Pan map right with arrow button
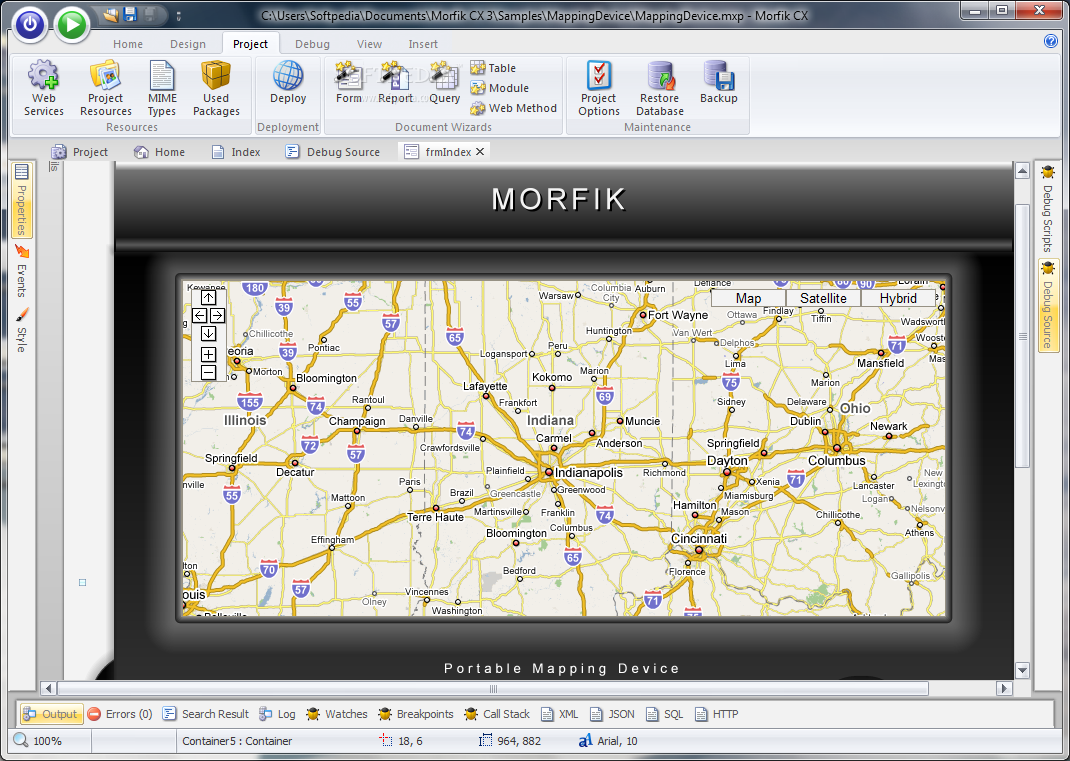The width and height of the screenshot is (1070, 761). [x=217, y=315]
